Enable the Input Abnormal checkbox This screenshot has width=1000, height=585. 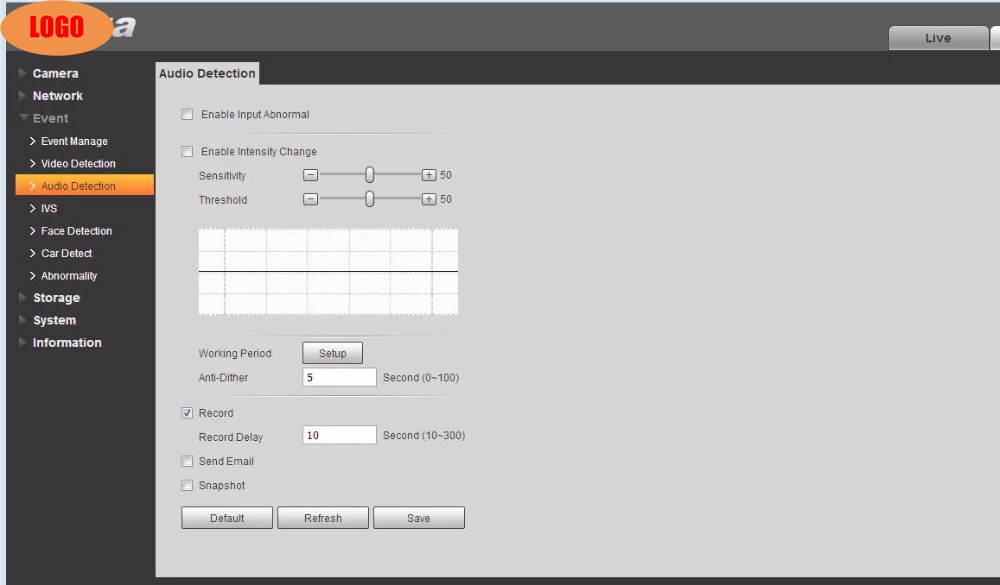187,114
